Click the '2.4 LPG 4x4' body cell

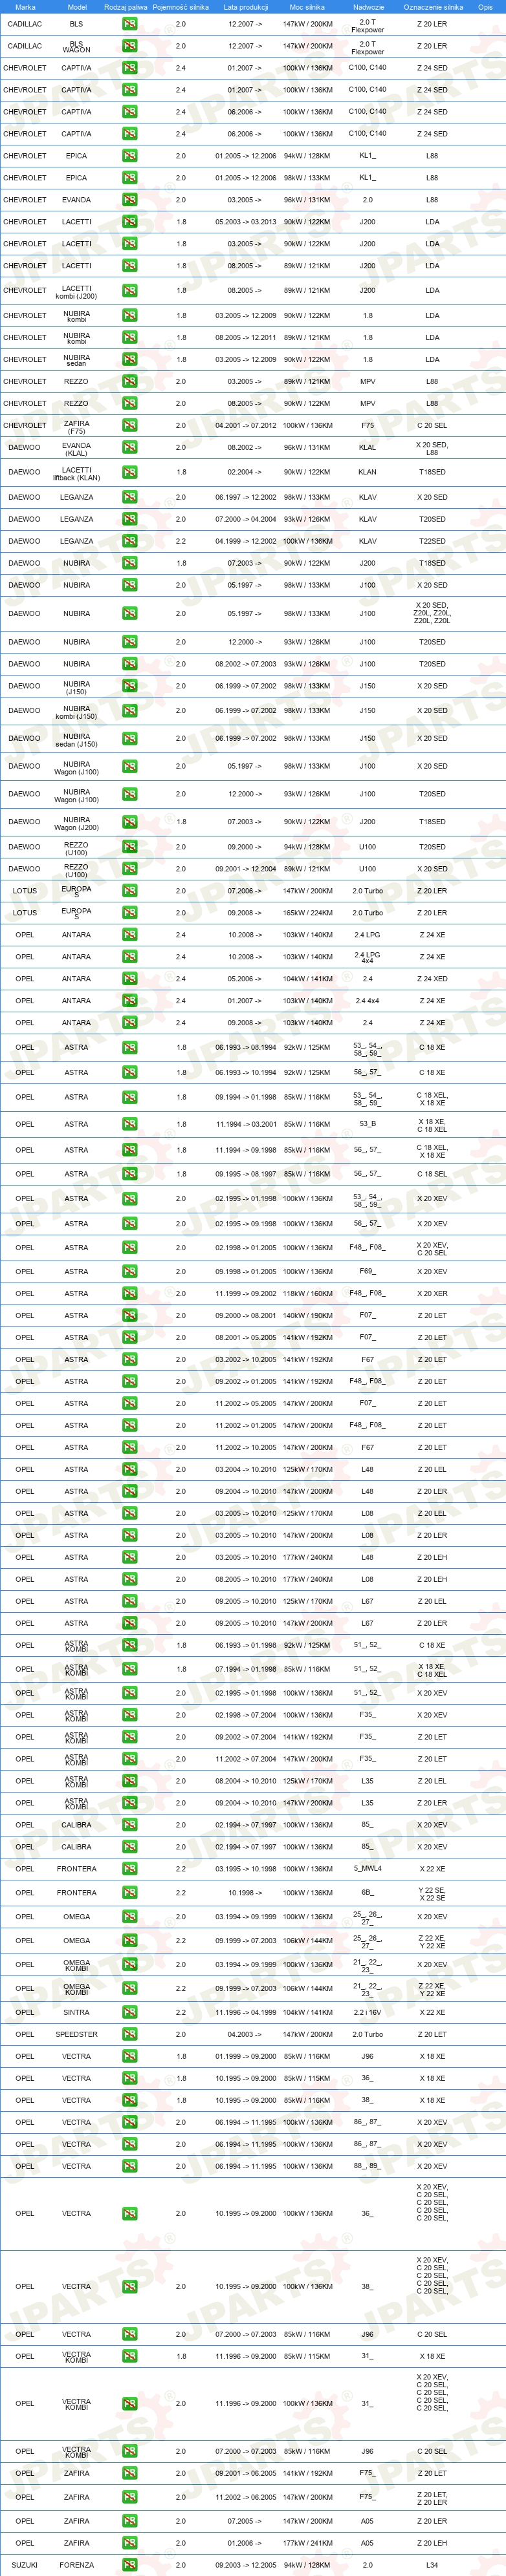click(x=368, y=957)
